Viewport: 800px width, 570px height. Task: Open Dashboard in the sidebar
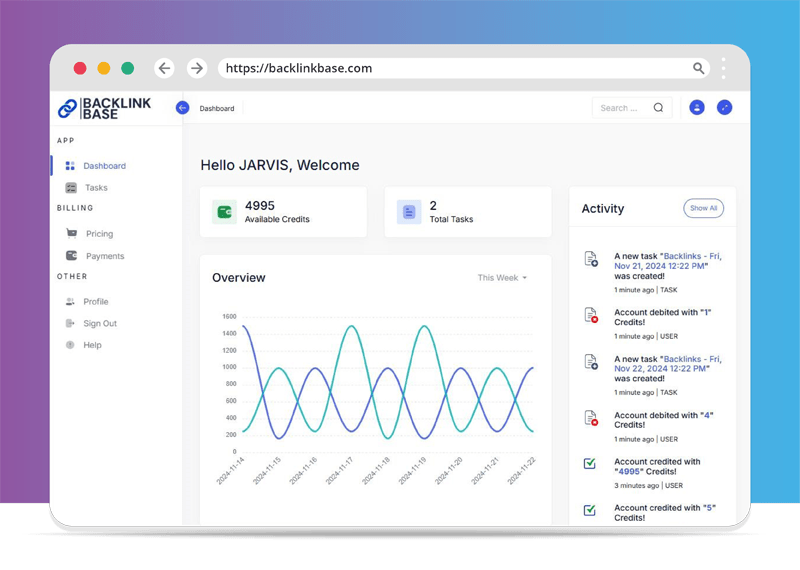104,166
